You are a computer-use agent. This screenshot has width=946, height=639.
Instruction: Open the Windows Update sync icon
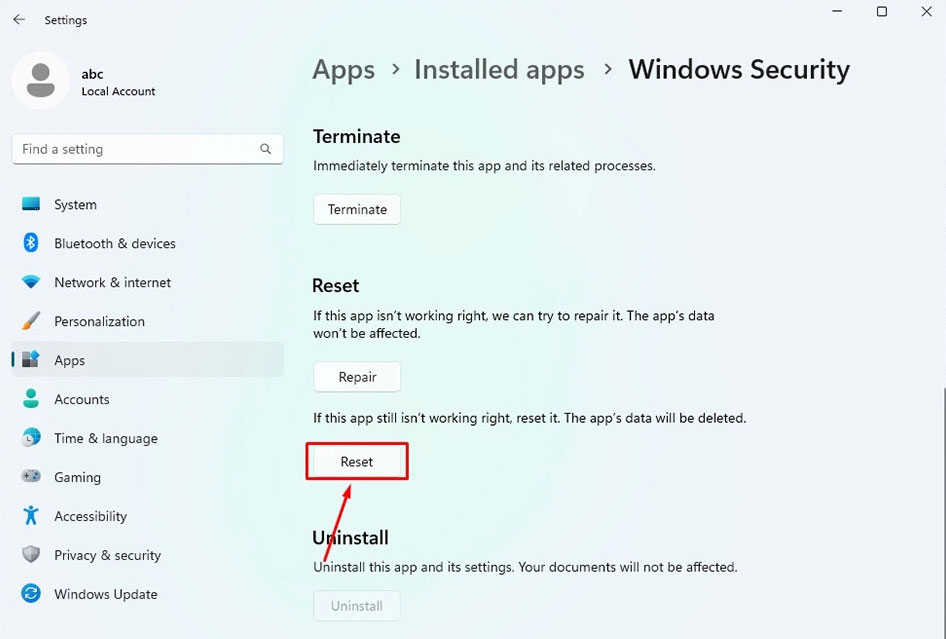pos(32,594)
